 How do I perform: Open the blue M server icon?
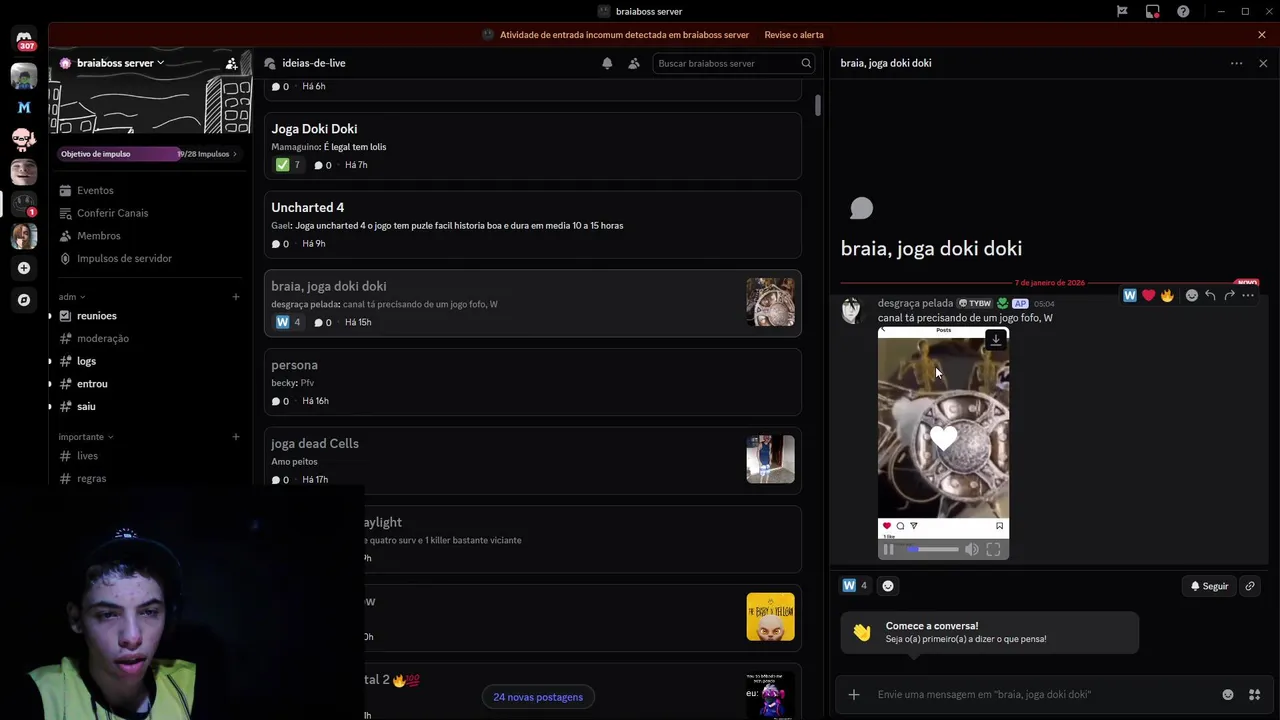pyautogui.click(x=24, y=107)
